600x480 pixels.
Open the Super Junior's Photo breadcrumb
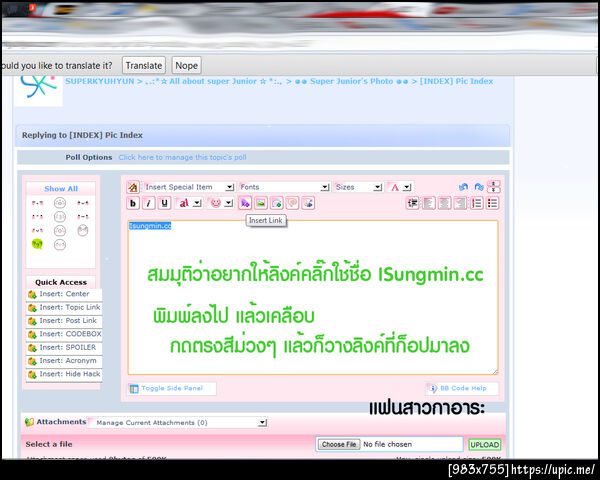coord(351,81)
